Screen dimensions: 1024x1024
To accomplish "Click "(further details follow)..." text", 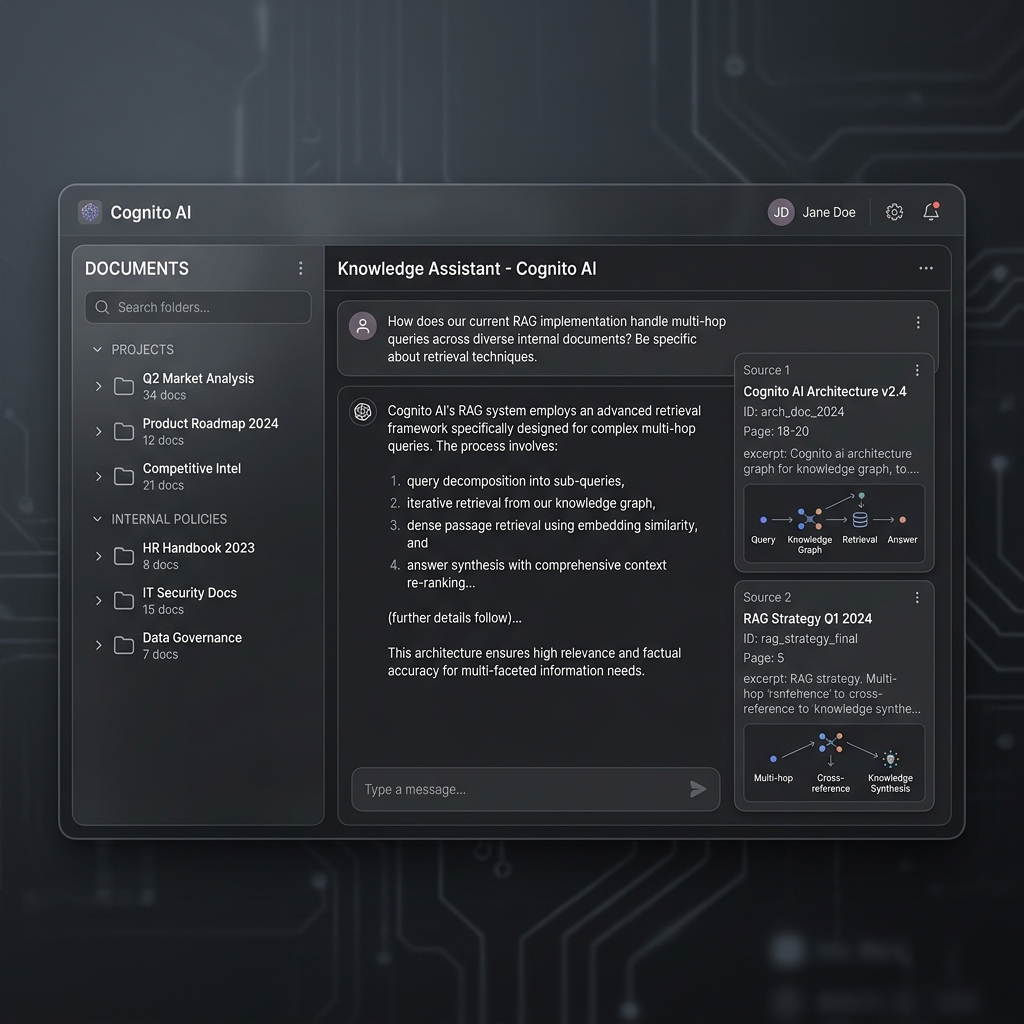I will [x=455, y=618].
